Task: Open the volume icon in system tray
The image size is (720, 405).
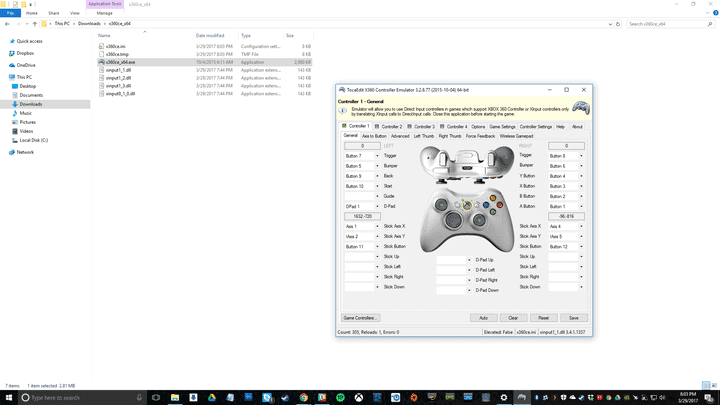Action: tap(662, 398)
